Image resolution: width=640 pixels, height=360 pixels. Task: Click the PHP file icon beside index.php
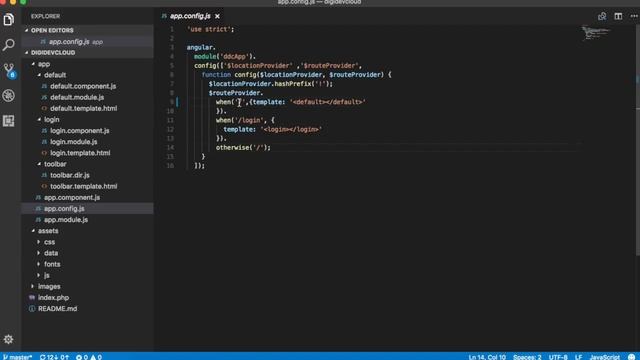(x=32, y=298)
